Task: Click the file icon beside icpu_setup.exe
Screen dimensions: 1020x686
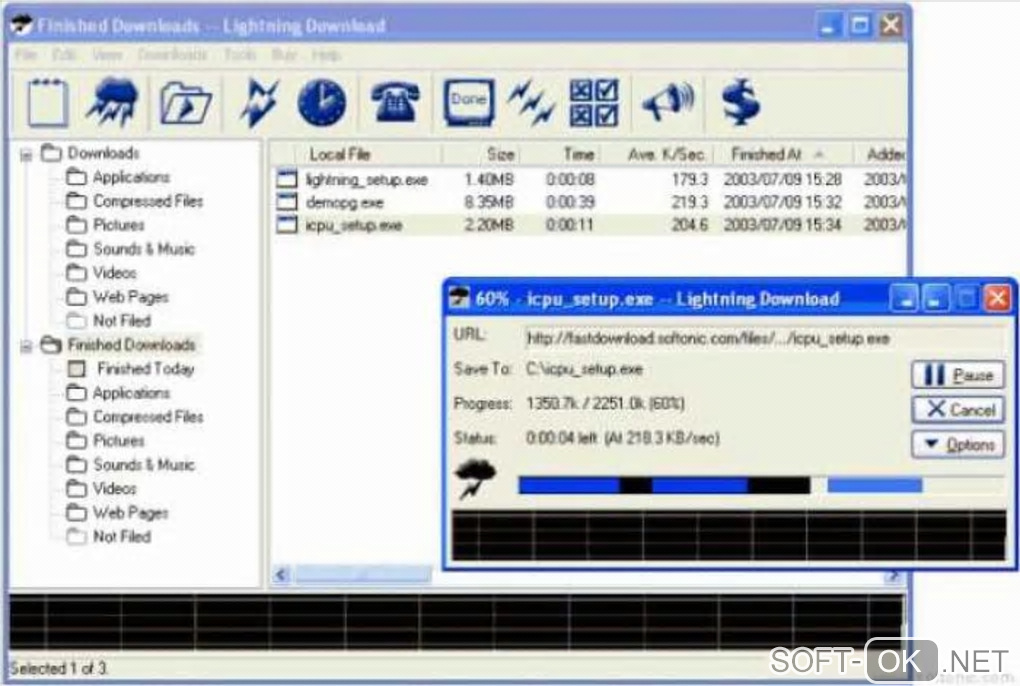Action: click(287, 224)
